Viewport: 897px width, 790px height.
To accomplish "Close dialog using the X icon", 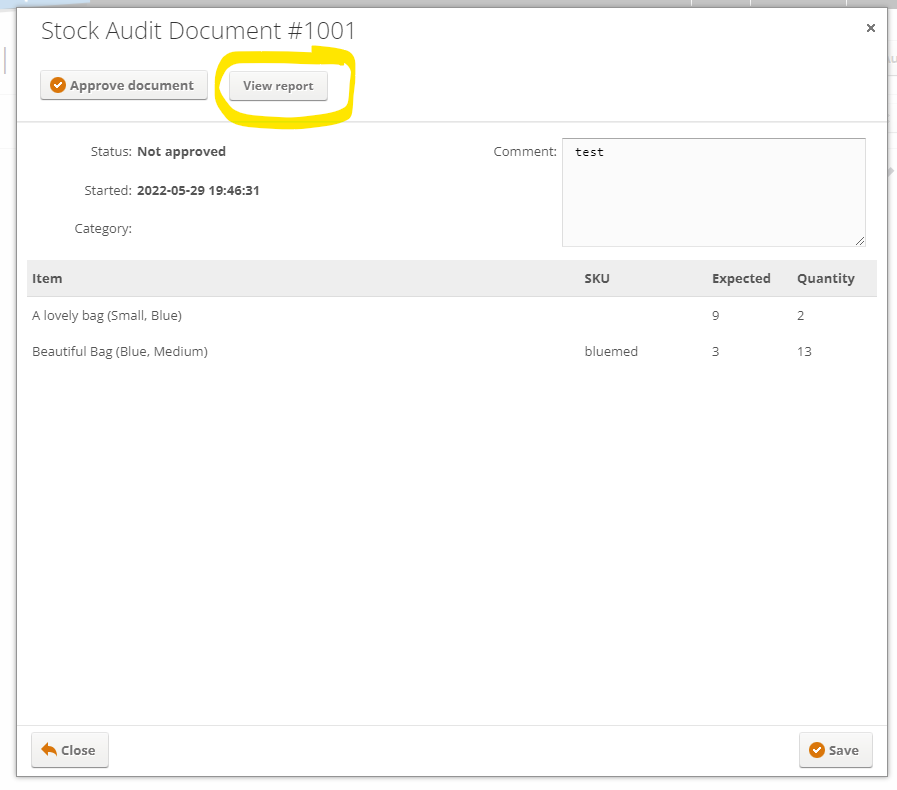I will tap(871, 28).
